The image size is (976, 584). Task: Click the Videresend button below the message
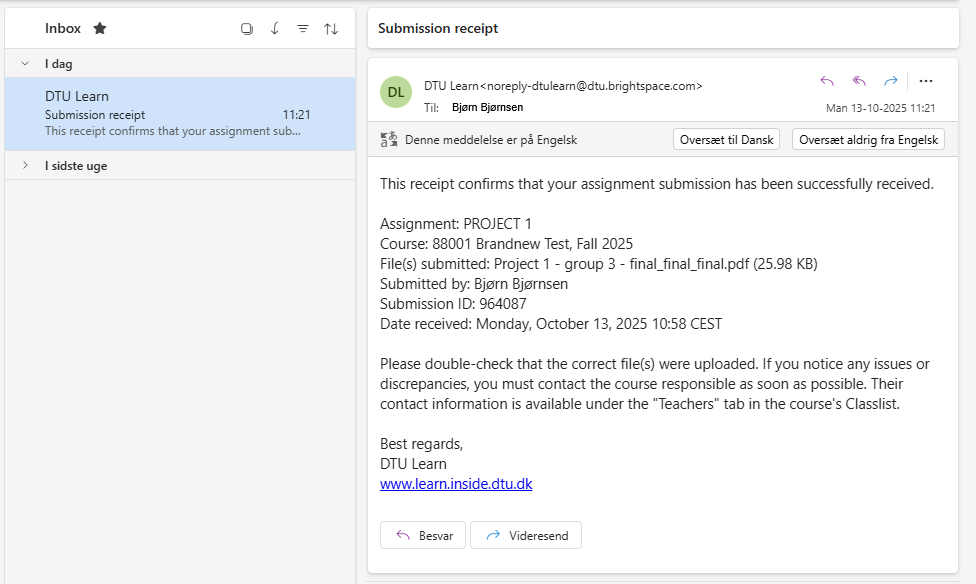click(526, 535)
